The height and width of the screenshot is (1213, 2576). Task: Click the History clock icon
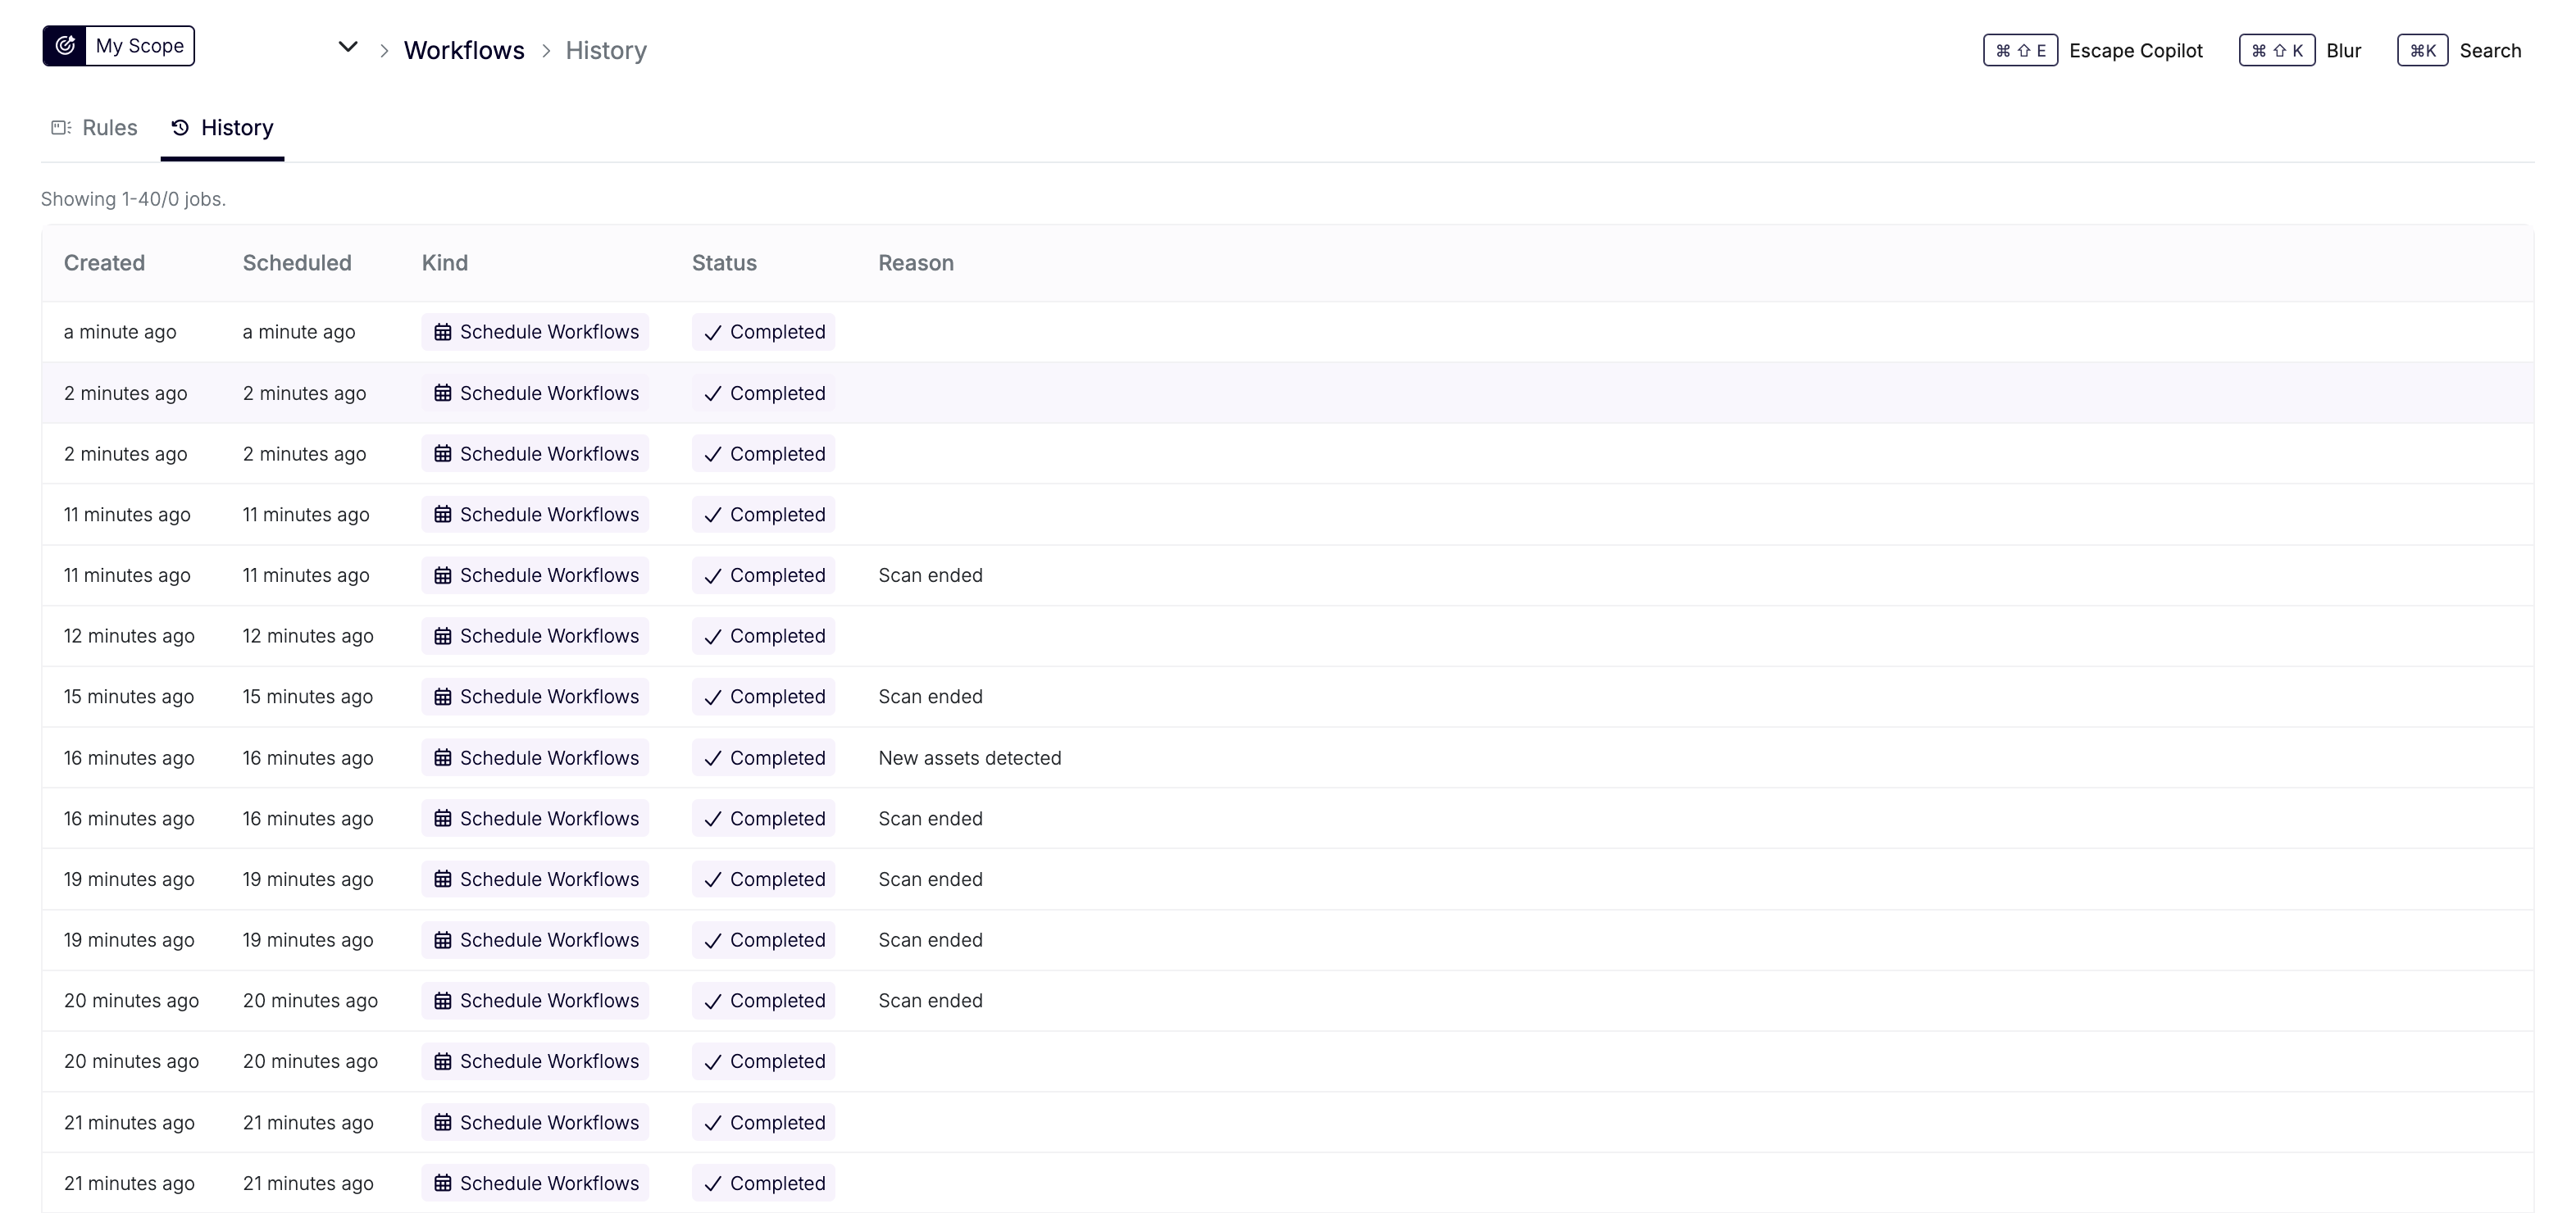[180, 128]
